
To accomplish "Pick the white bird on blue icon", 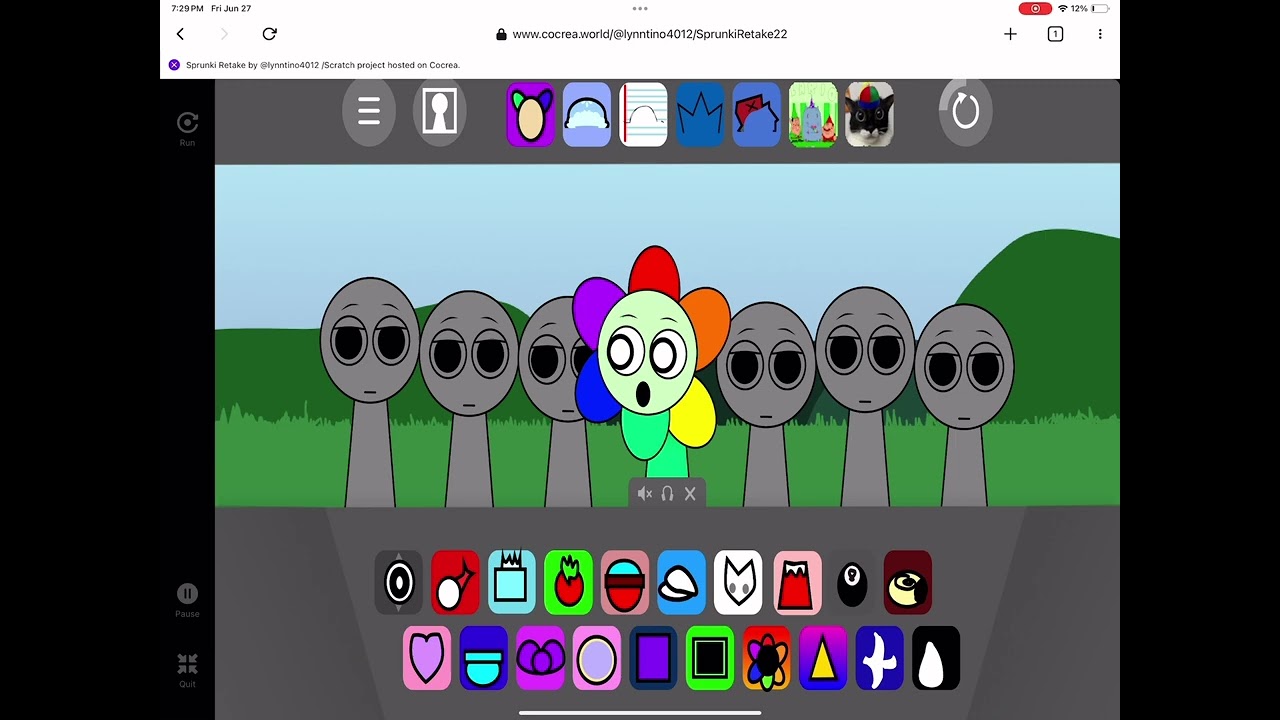I will [879, 658].
